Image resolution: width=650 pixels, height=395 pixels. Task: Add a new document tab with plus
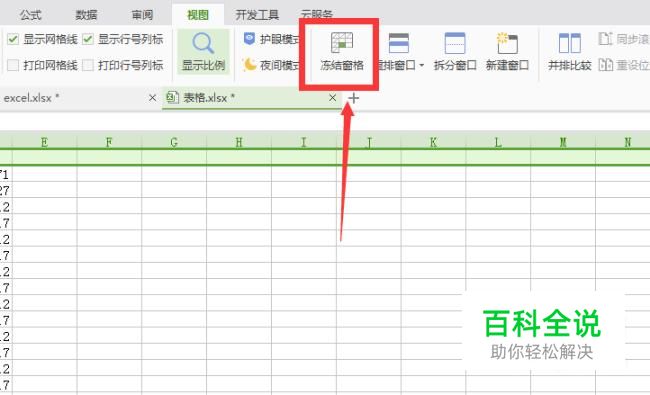click(x=354, y=98)
